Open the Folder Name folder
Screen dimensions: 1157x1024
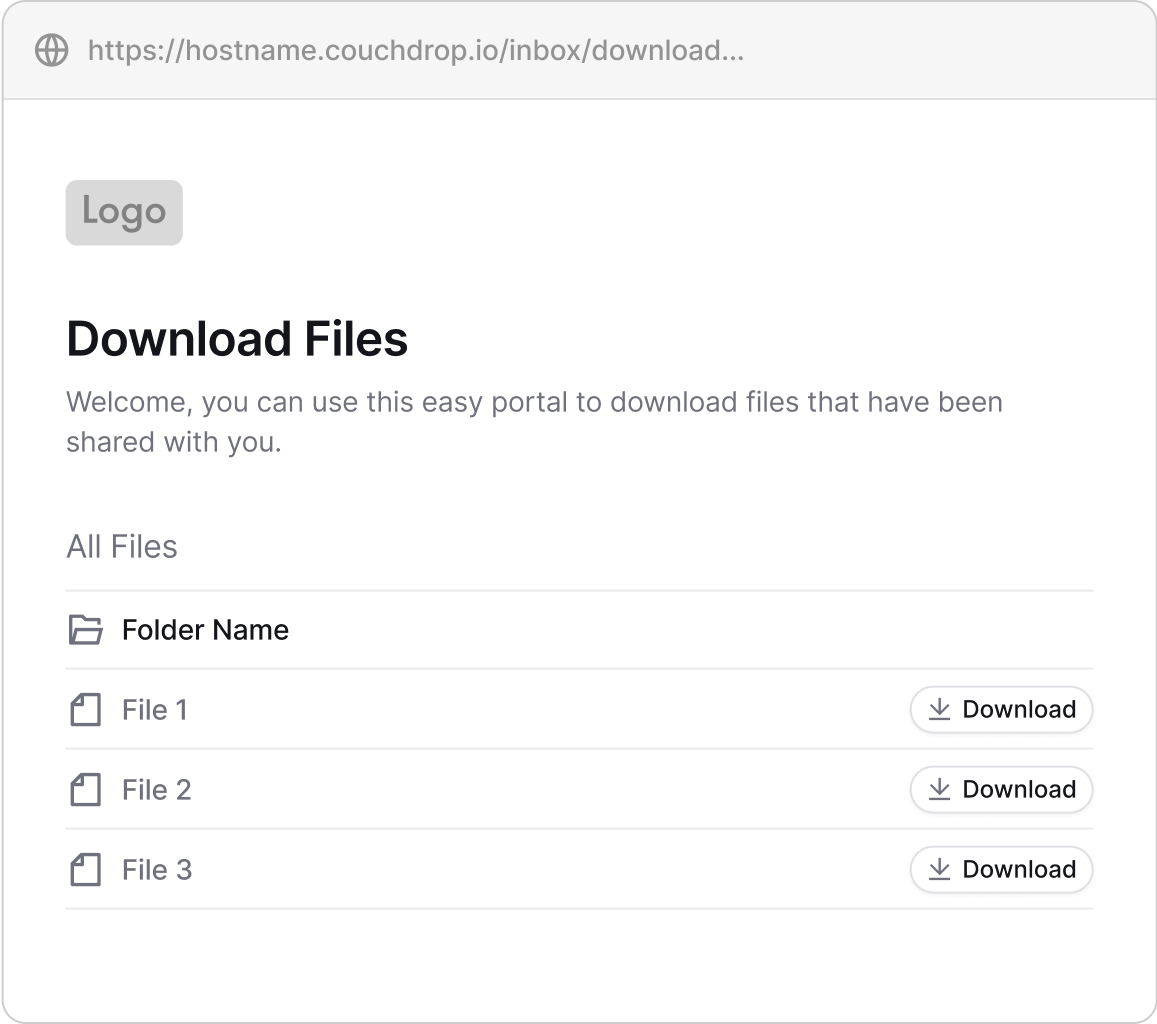pyautogui.click(x=204, y=630)
